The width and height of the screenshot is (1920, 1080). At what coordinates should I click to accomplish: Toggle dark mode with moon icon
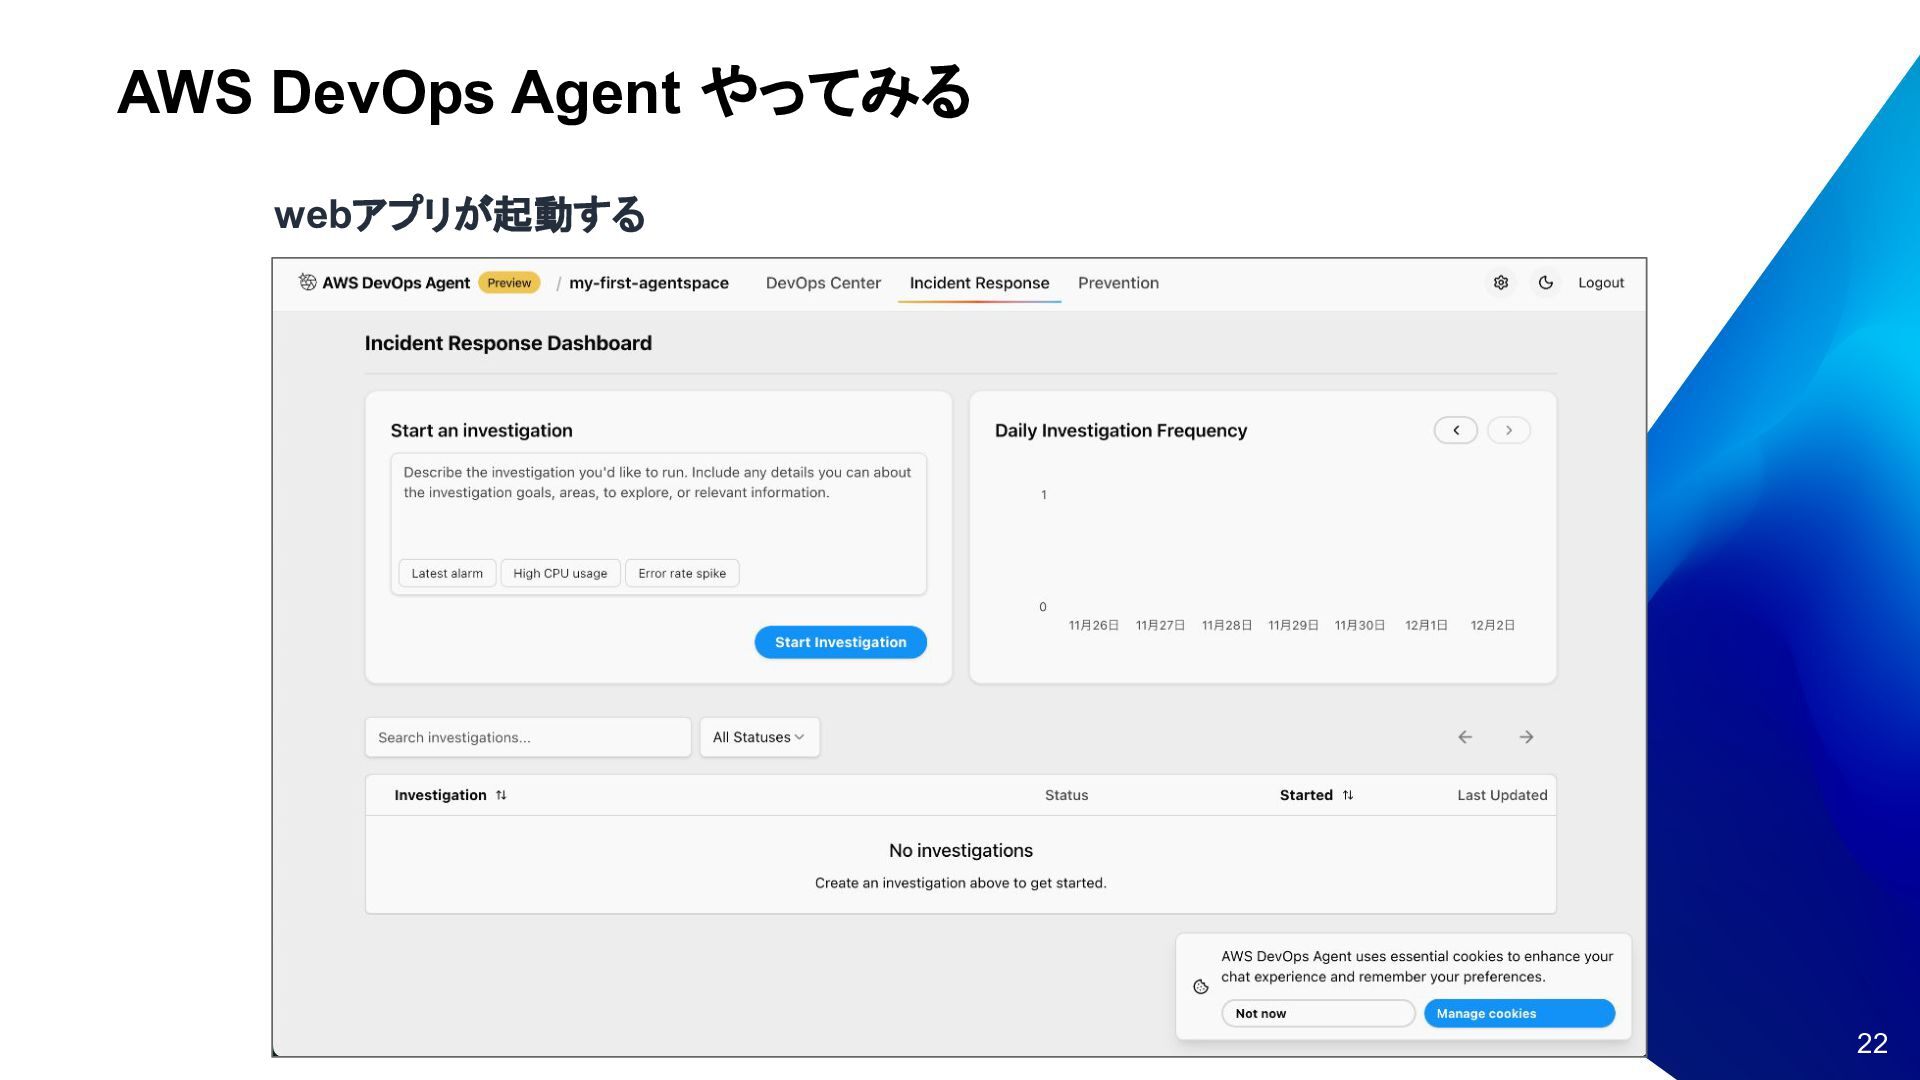click(x=1546, y=283)
